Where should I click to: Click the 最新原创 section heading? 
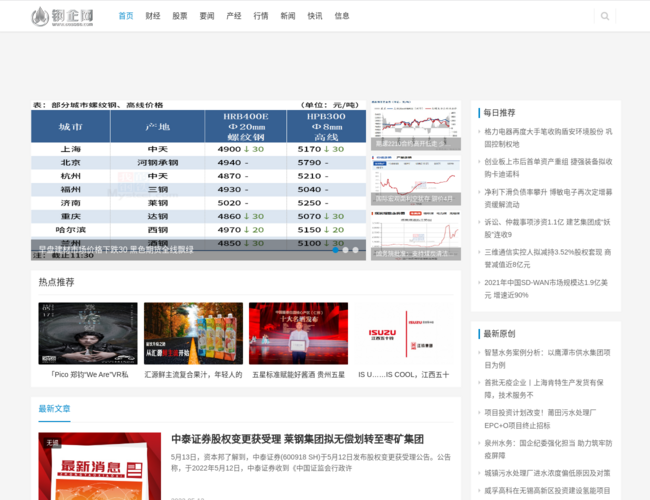coord(500,334)
